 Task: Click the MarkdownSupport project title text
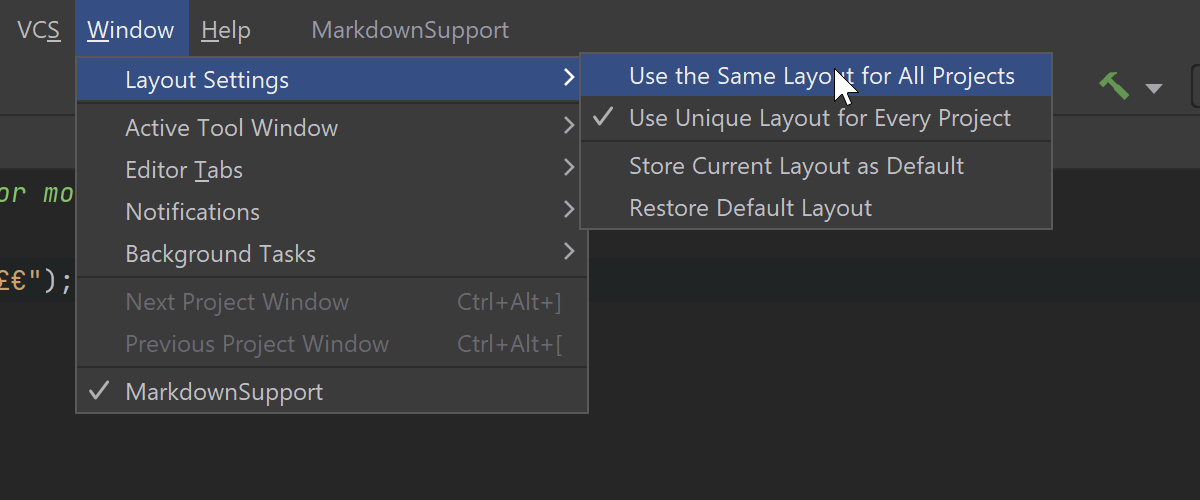[x=410, y=31]
